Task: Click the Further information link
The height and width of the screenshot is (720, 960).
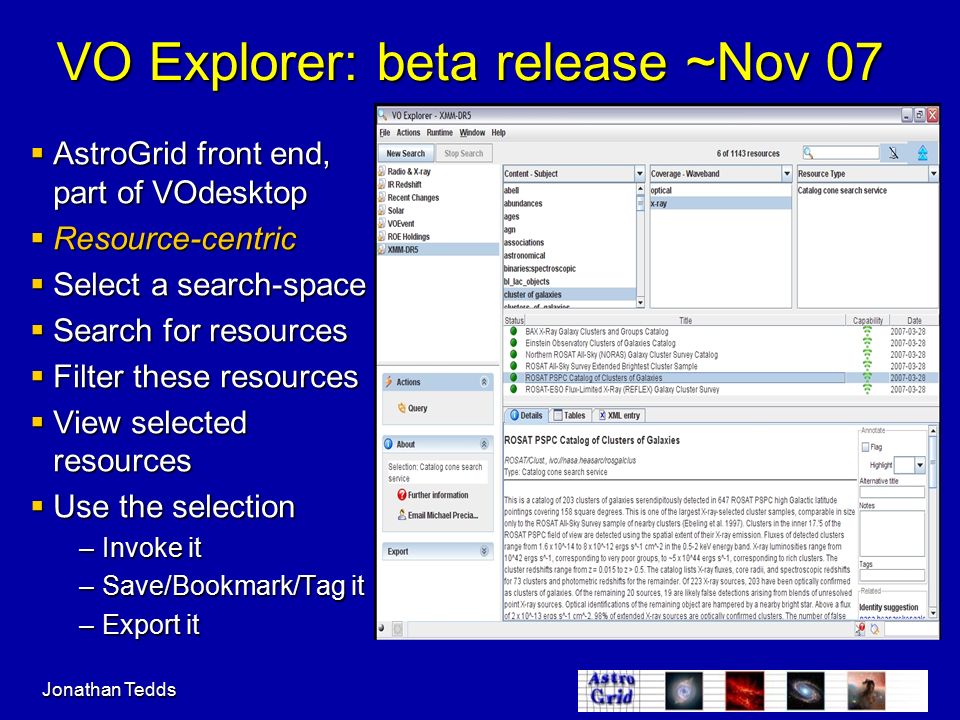Action: [438, 495]
